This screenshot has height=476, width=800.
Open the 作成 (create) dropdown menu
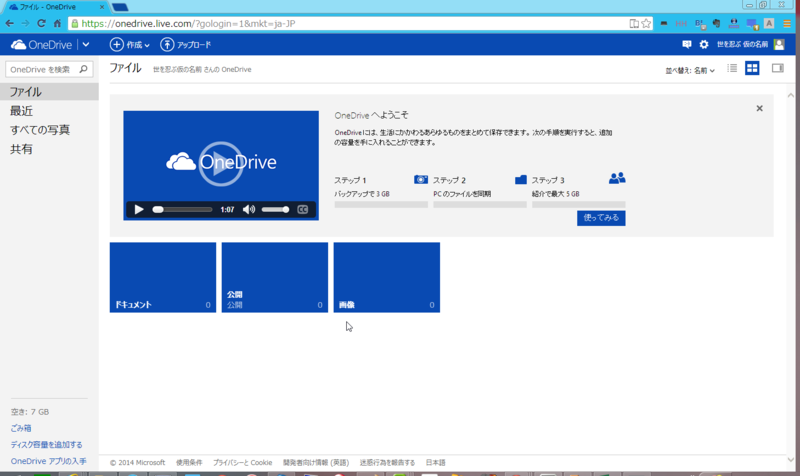click(x=130, y=45)
